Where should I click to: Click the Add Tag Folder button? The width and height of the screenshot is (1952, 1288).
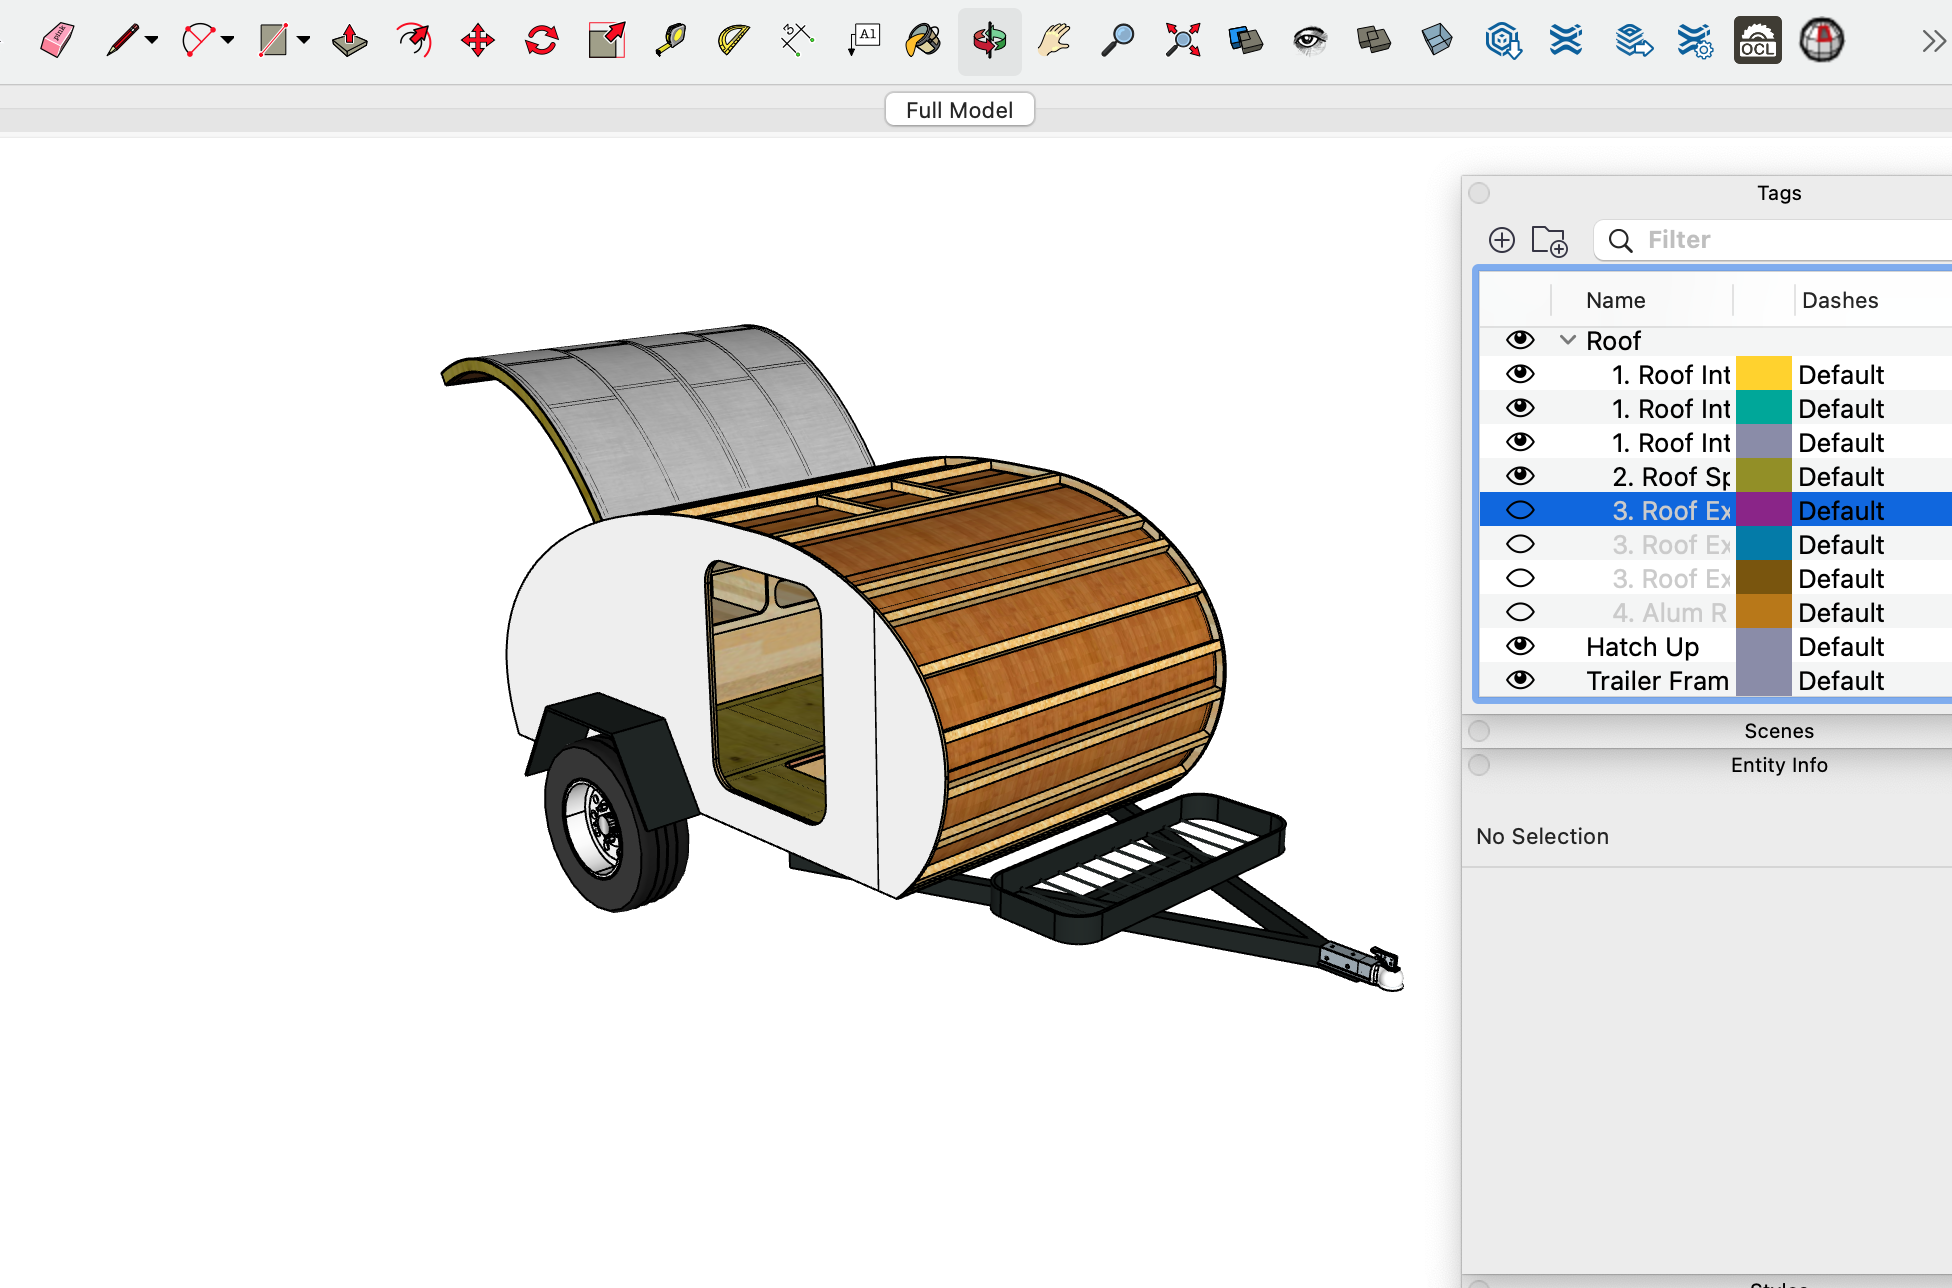[1549, 240]
